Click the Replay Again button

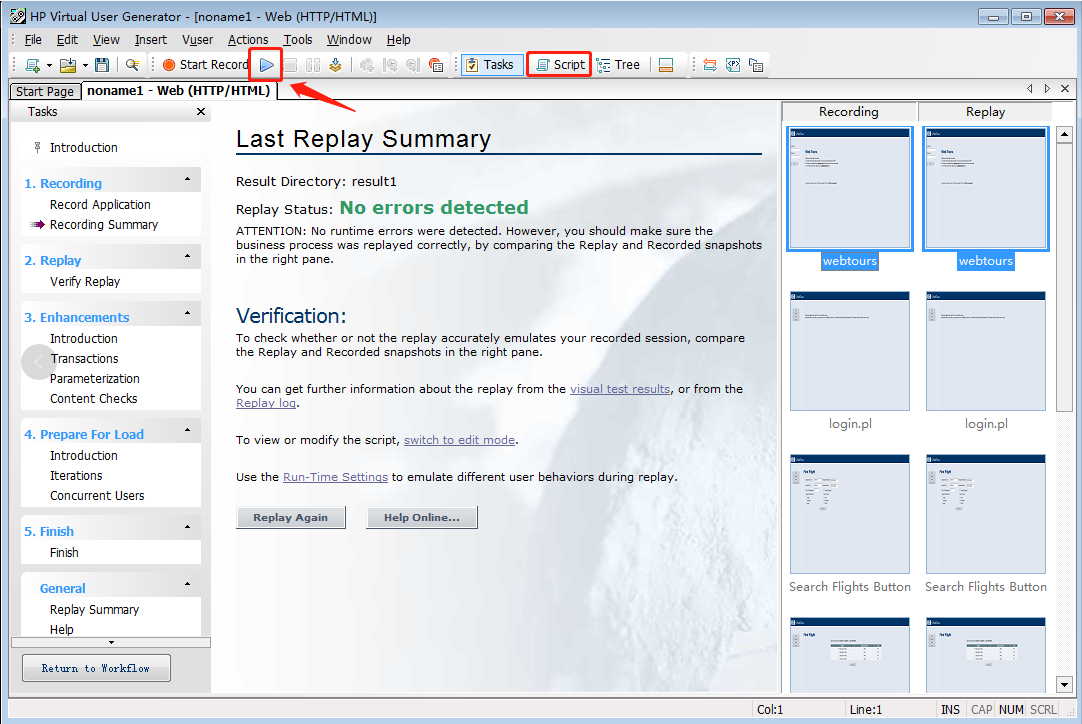(x=291, y=518)
